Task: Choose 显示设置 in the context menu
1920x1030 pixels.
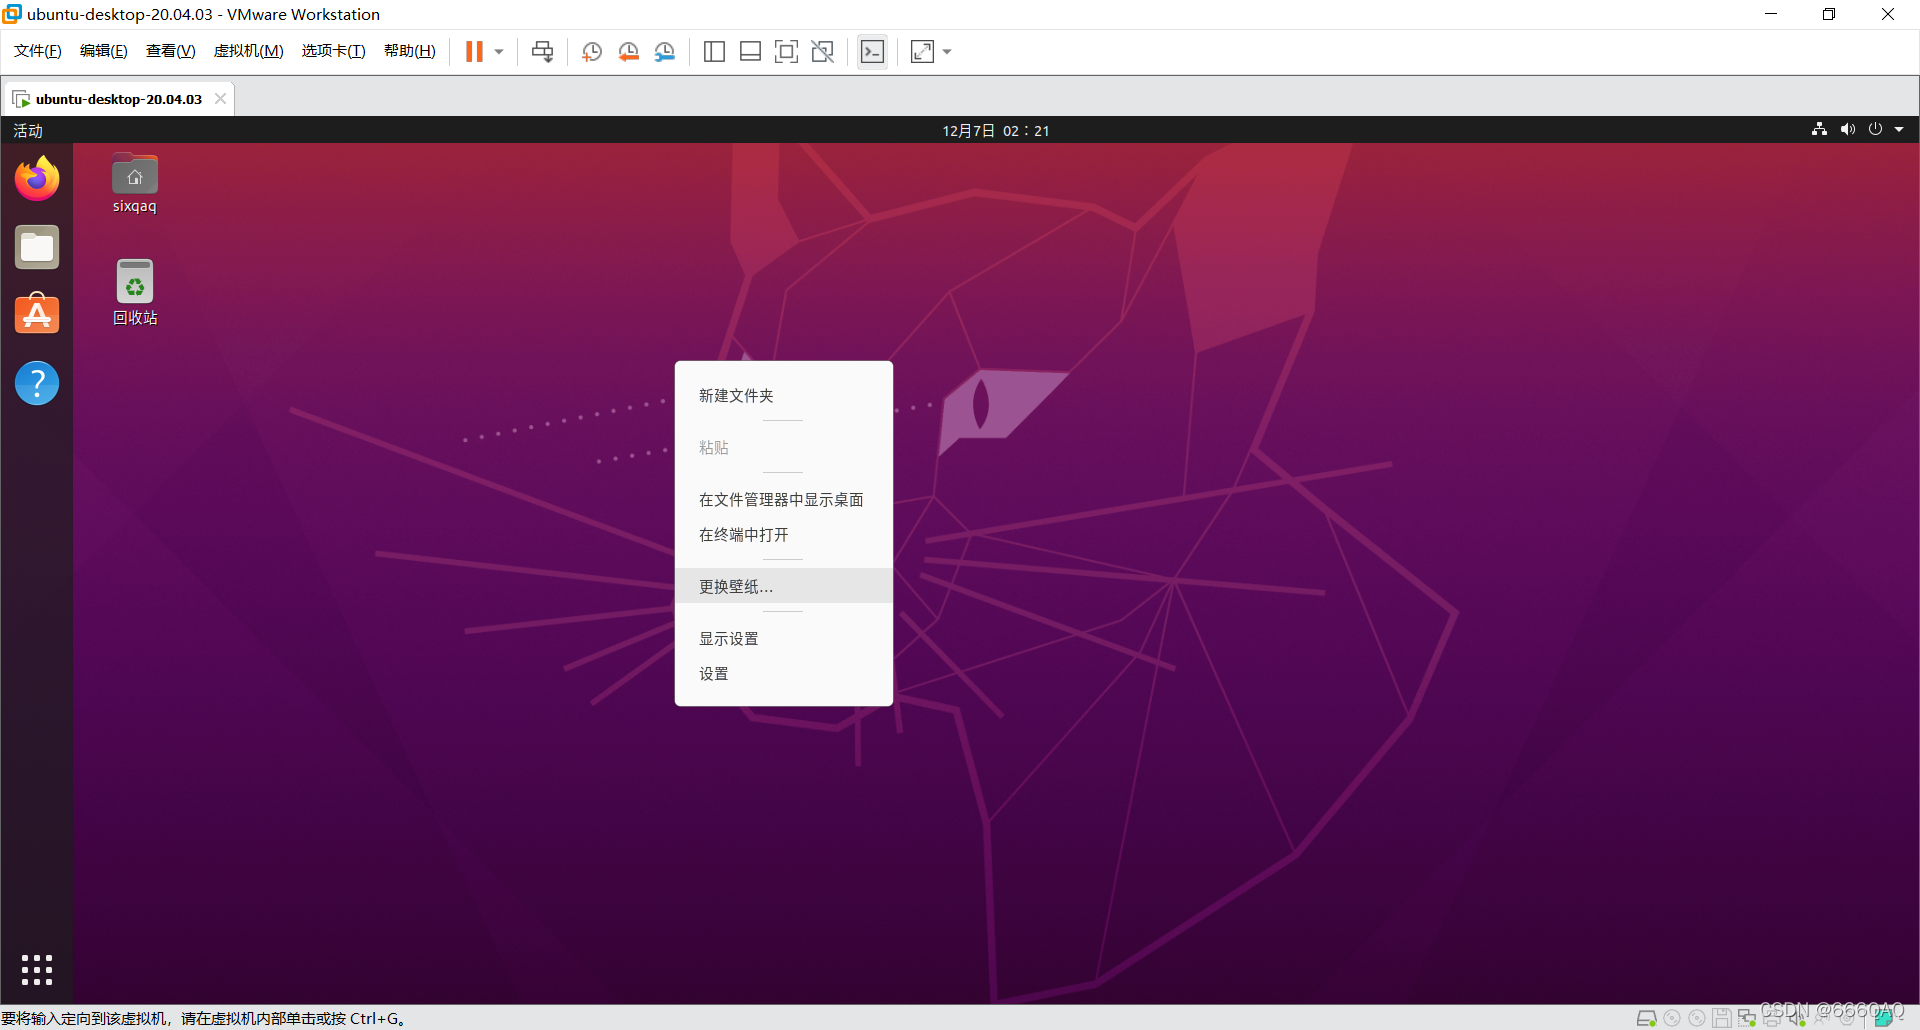Action: coord(784,639)
